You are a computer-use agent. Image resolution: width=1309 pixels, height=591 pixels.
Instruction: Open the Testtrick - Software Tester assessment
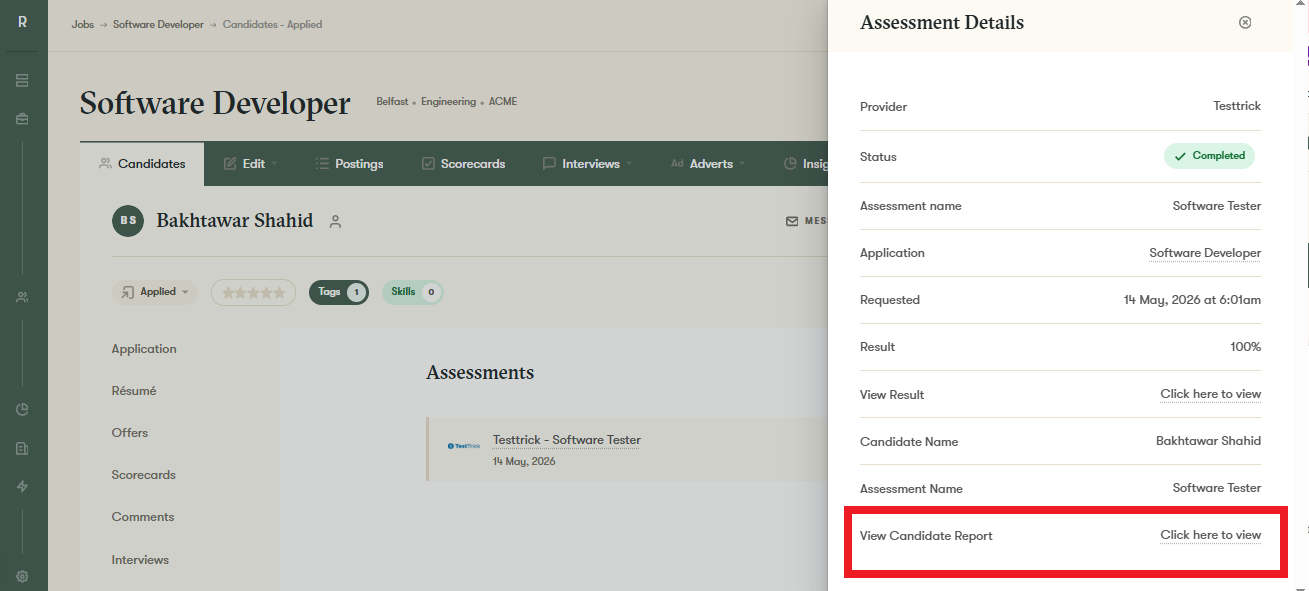click(567, 440)
